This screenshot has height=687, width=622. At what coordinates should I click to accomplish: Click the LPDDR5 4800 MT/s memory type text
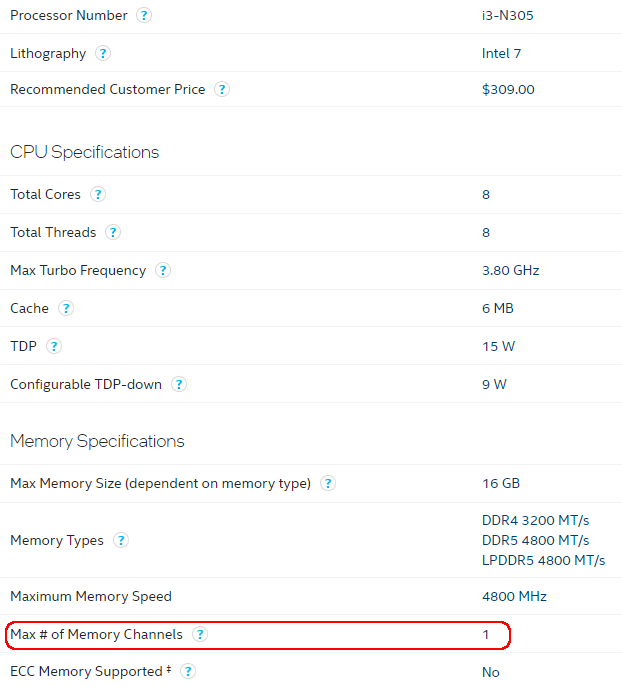tap(544, 560)
